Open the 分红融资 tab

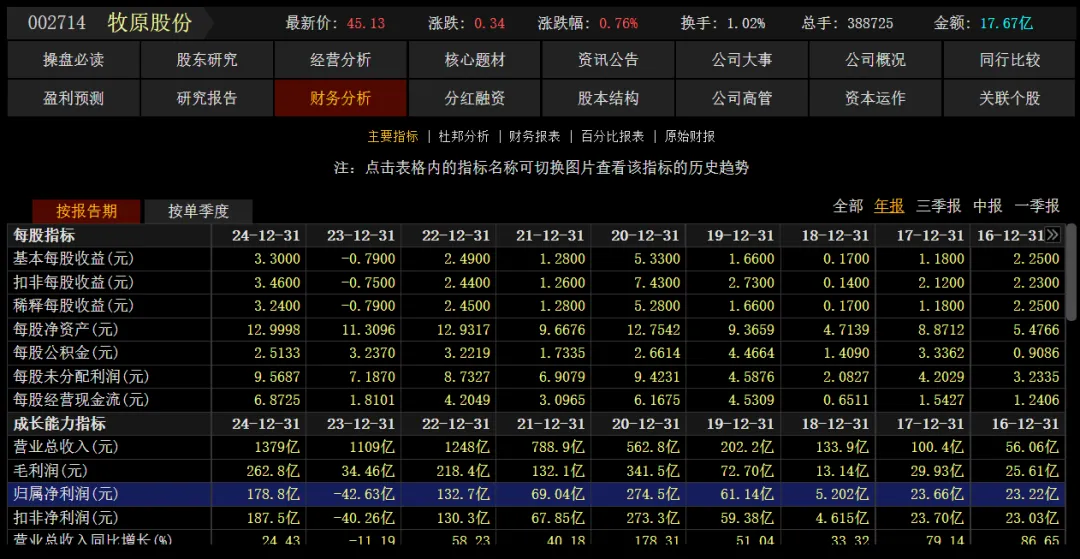475,98
